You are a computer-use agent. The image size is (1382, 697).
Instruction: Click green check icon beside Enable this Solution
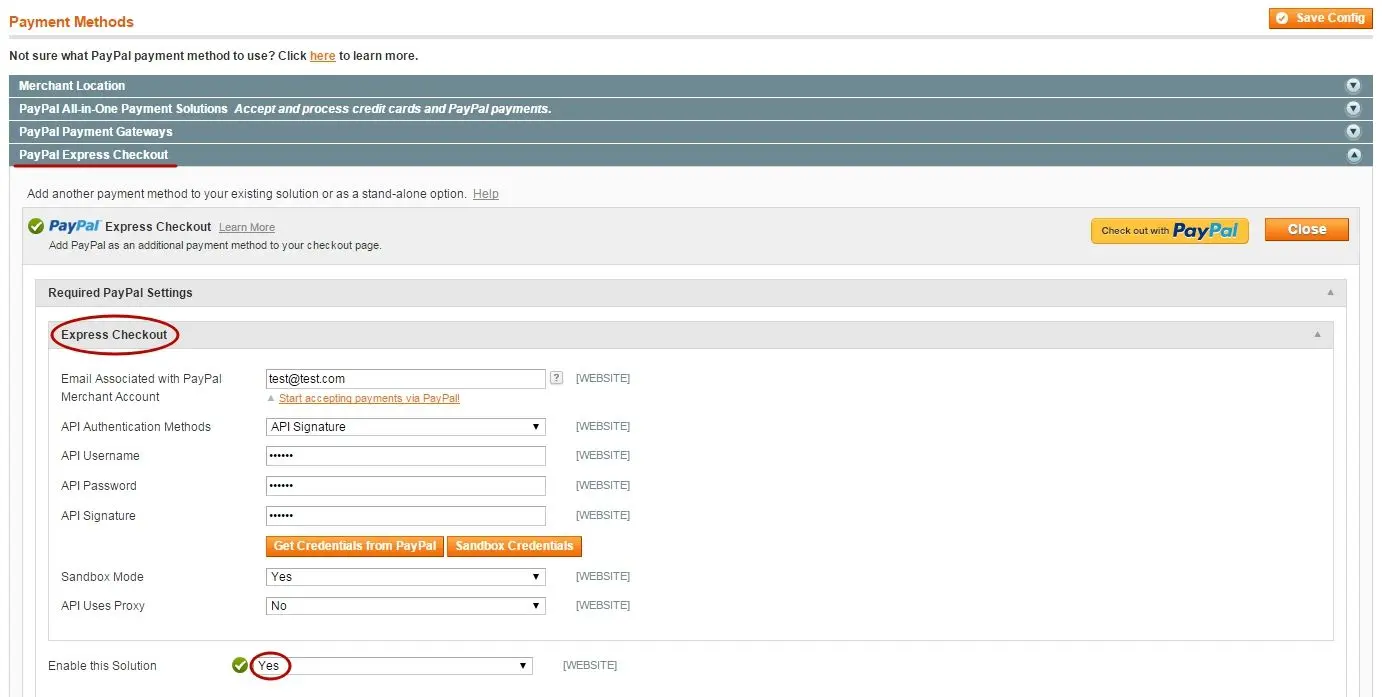(240, 666)
